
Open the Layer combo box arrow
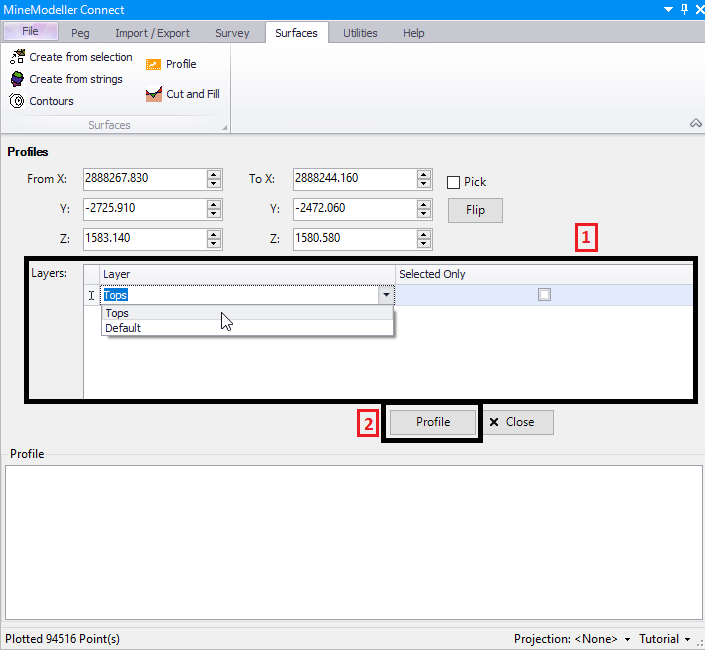click(x=385, y=295)
